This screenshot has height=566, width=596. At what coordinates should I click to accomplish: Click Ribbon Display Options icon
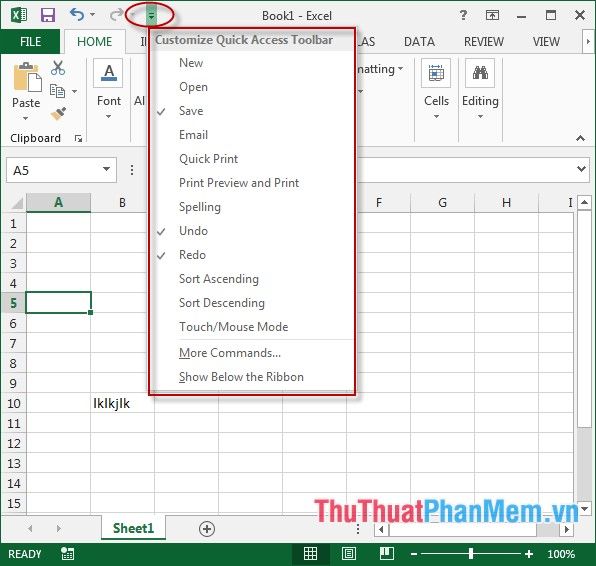click(x=492, y=15)
